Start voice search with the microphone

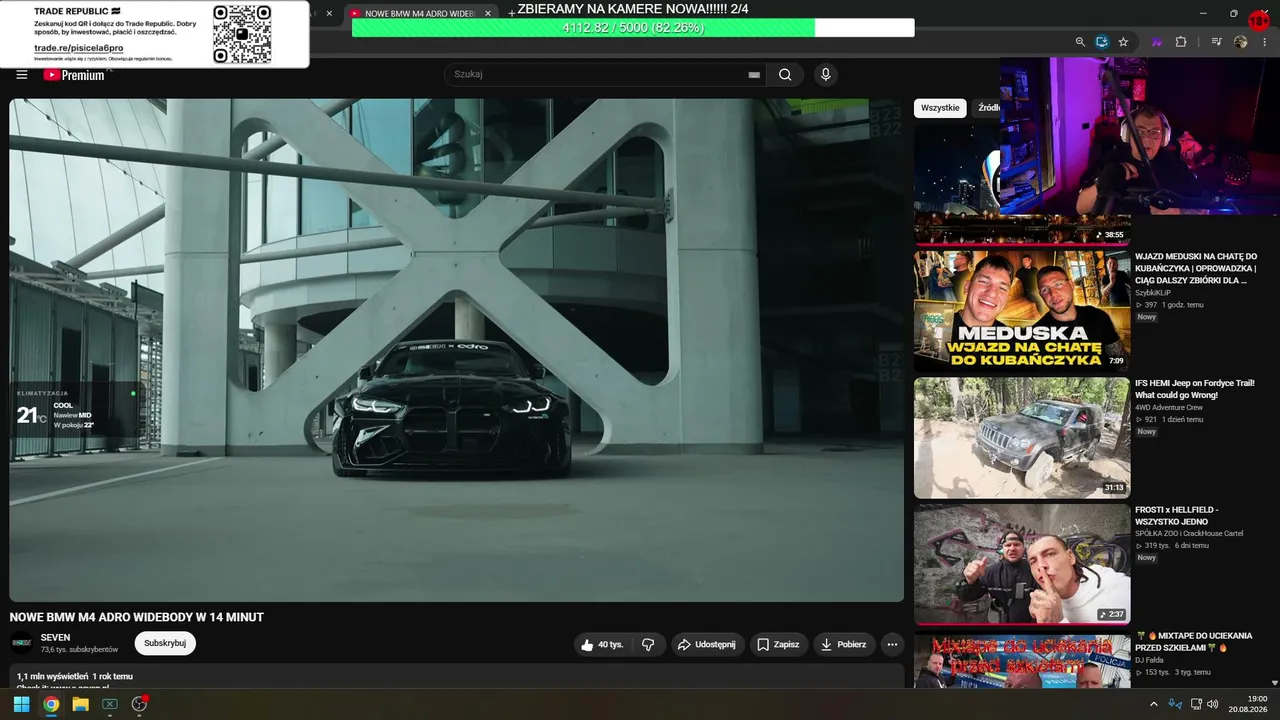[x=825, y=74]
